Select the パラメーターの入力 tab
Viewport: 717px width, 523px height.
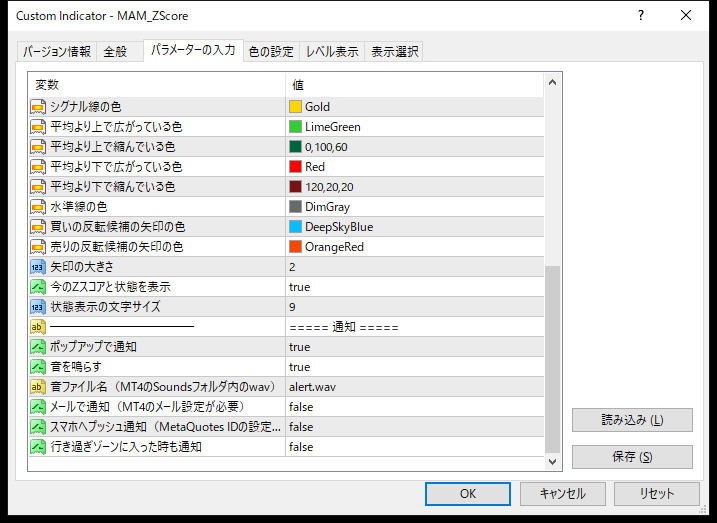tap(193, 49)
